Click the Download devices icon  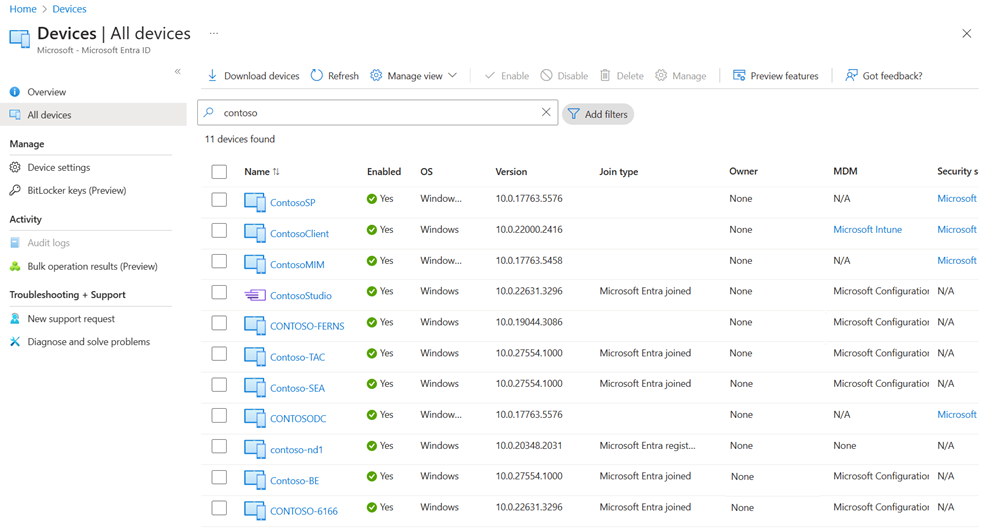click(x=212, y=76)
